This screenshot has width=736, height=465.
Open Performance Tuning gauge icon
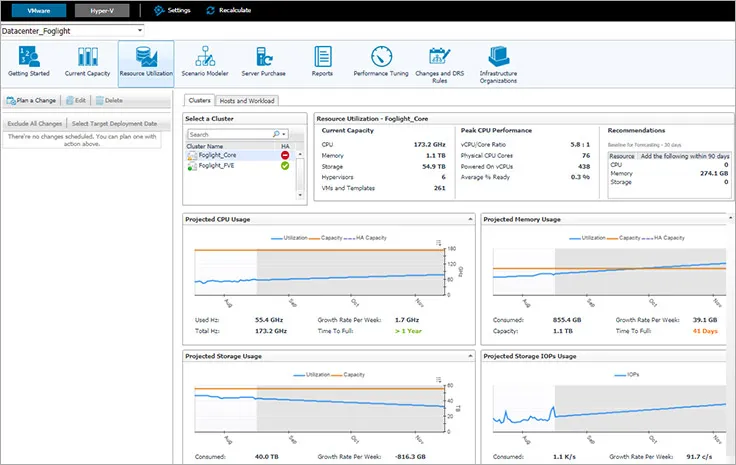[381, 60]
